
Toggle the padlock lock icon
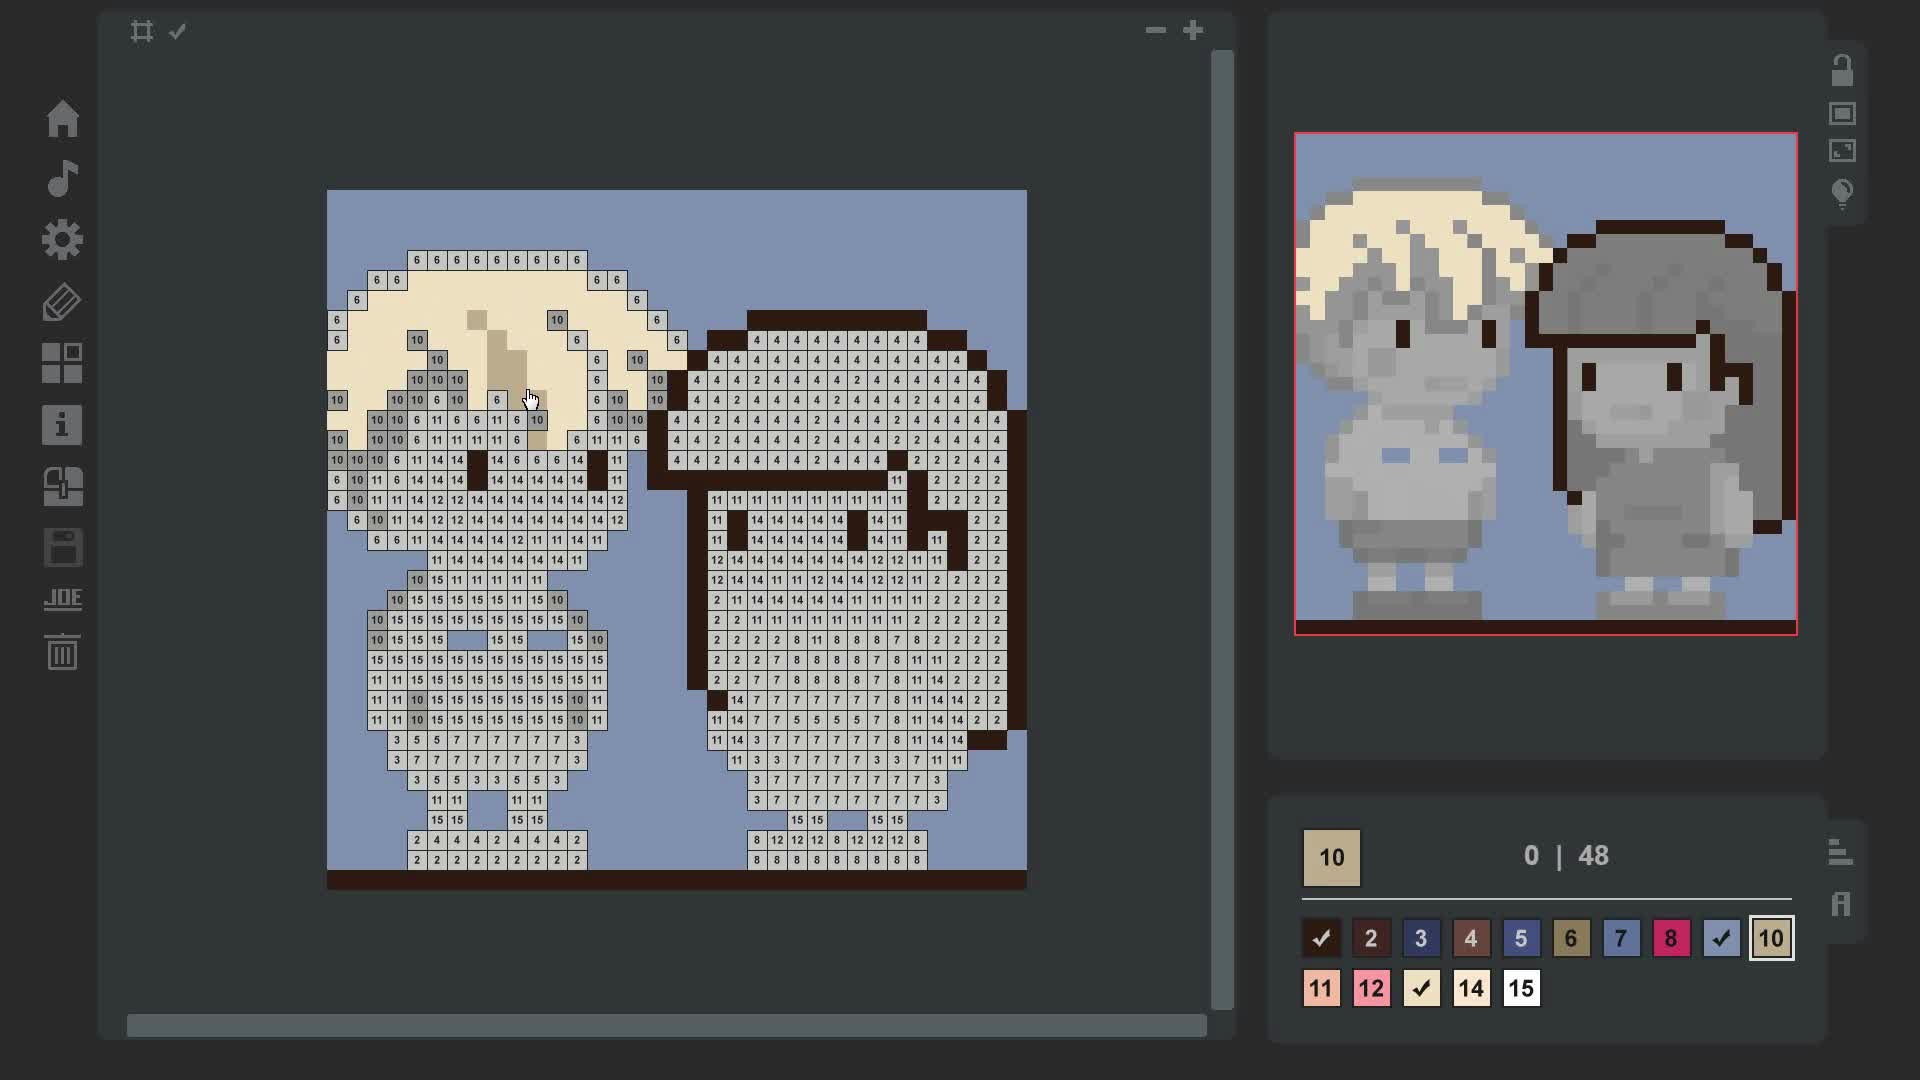tap(1842, 70)
